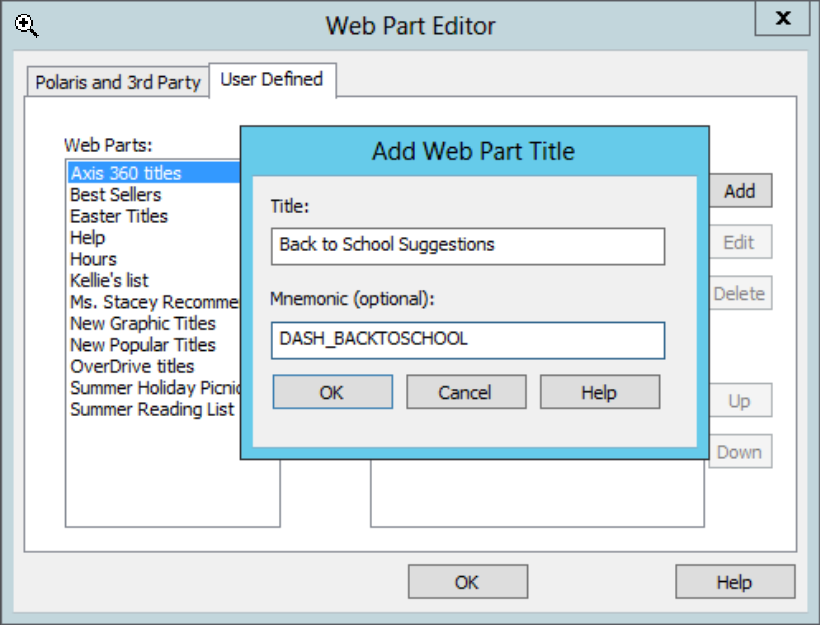Focus the Mnemonic (optional) input field
Screen dimensions: 820x625
tap(467, 340)
